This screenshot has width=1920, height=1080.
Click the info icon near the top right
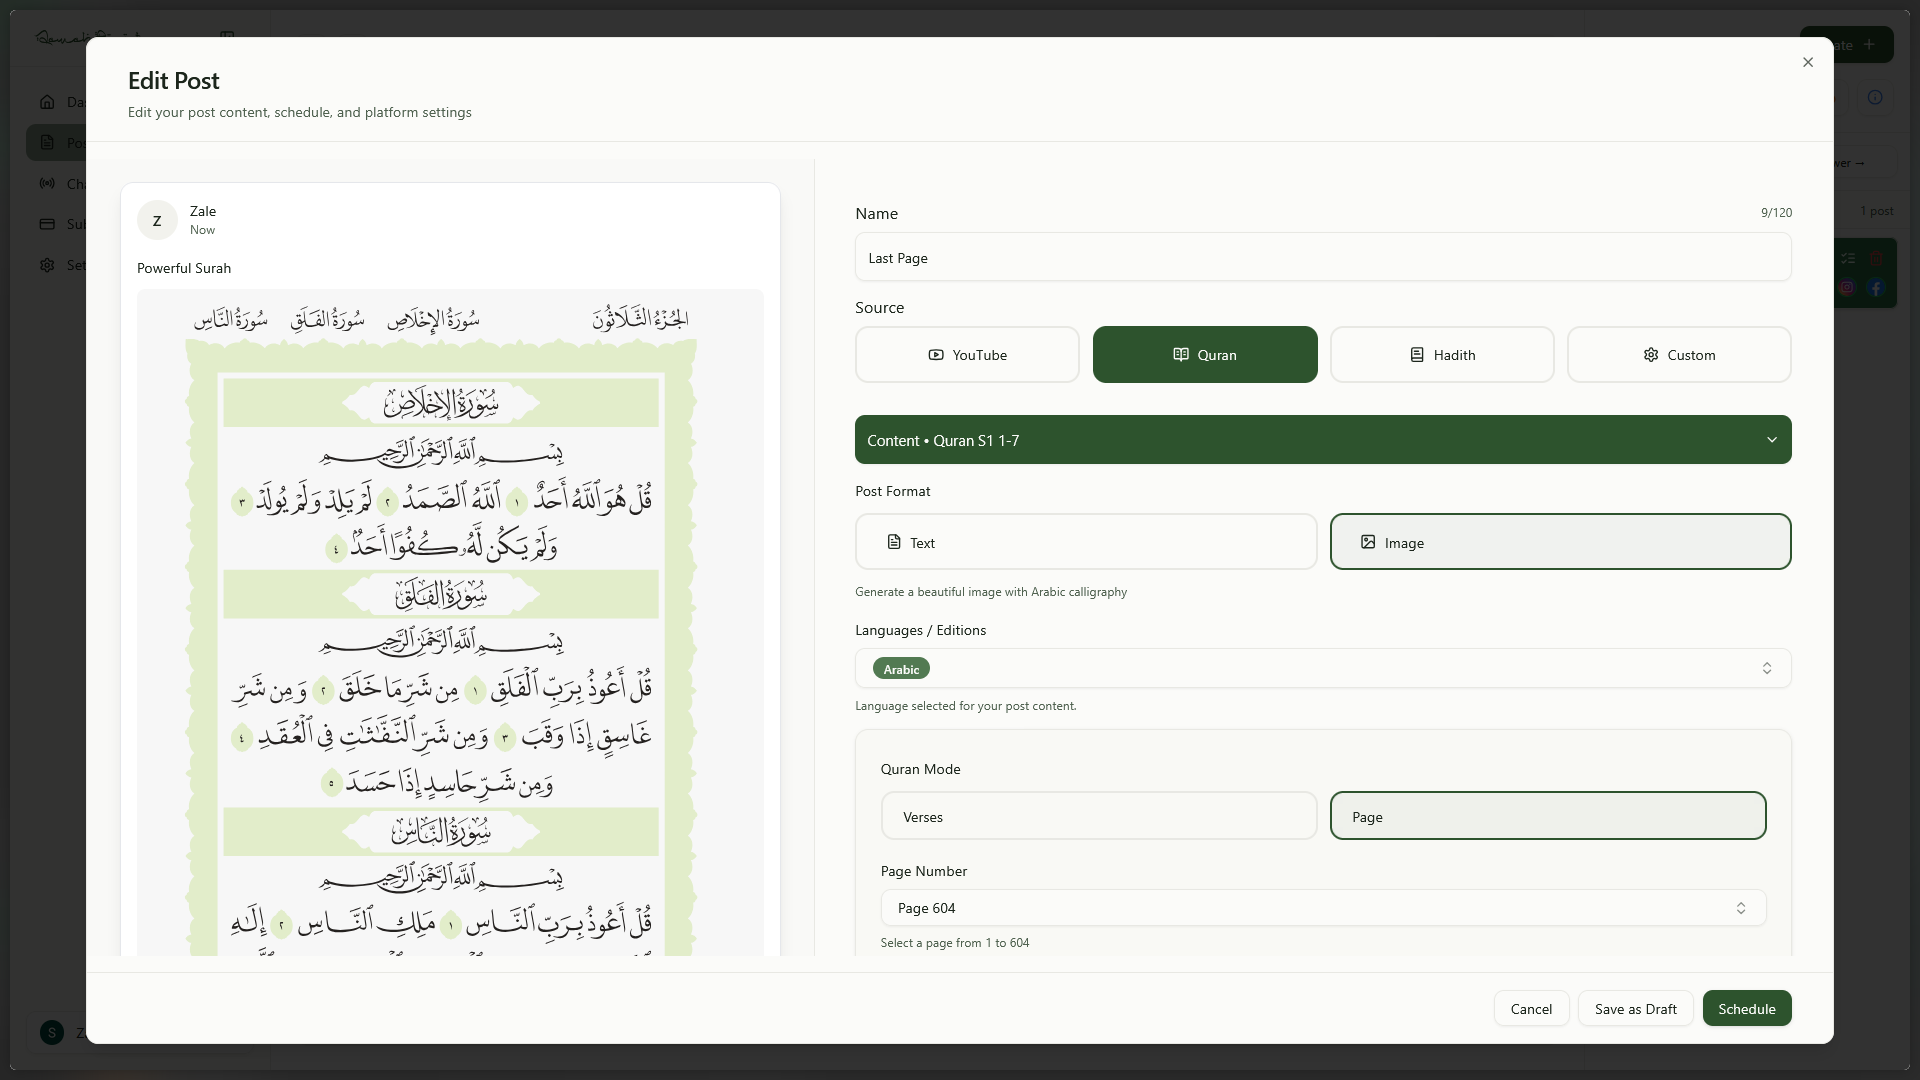click(1875, 97)
